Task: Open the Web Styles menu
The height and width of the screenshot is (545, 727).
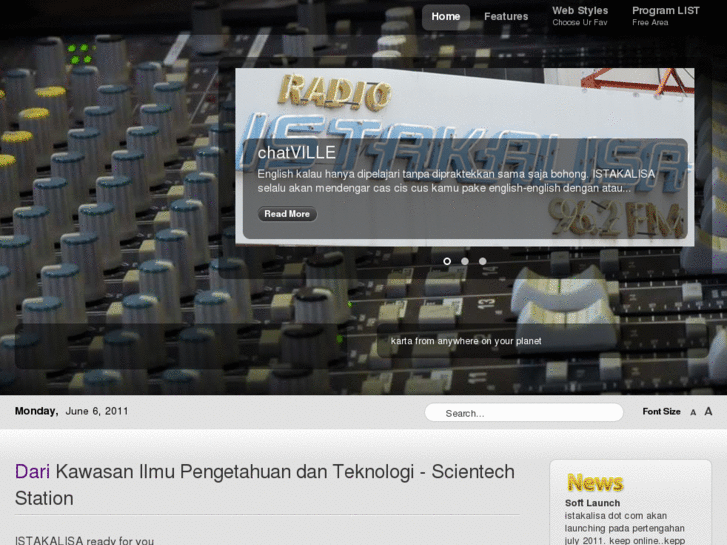Action: [580, 16]
